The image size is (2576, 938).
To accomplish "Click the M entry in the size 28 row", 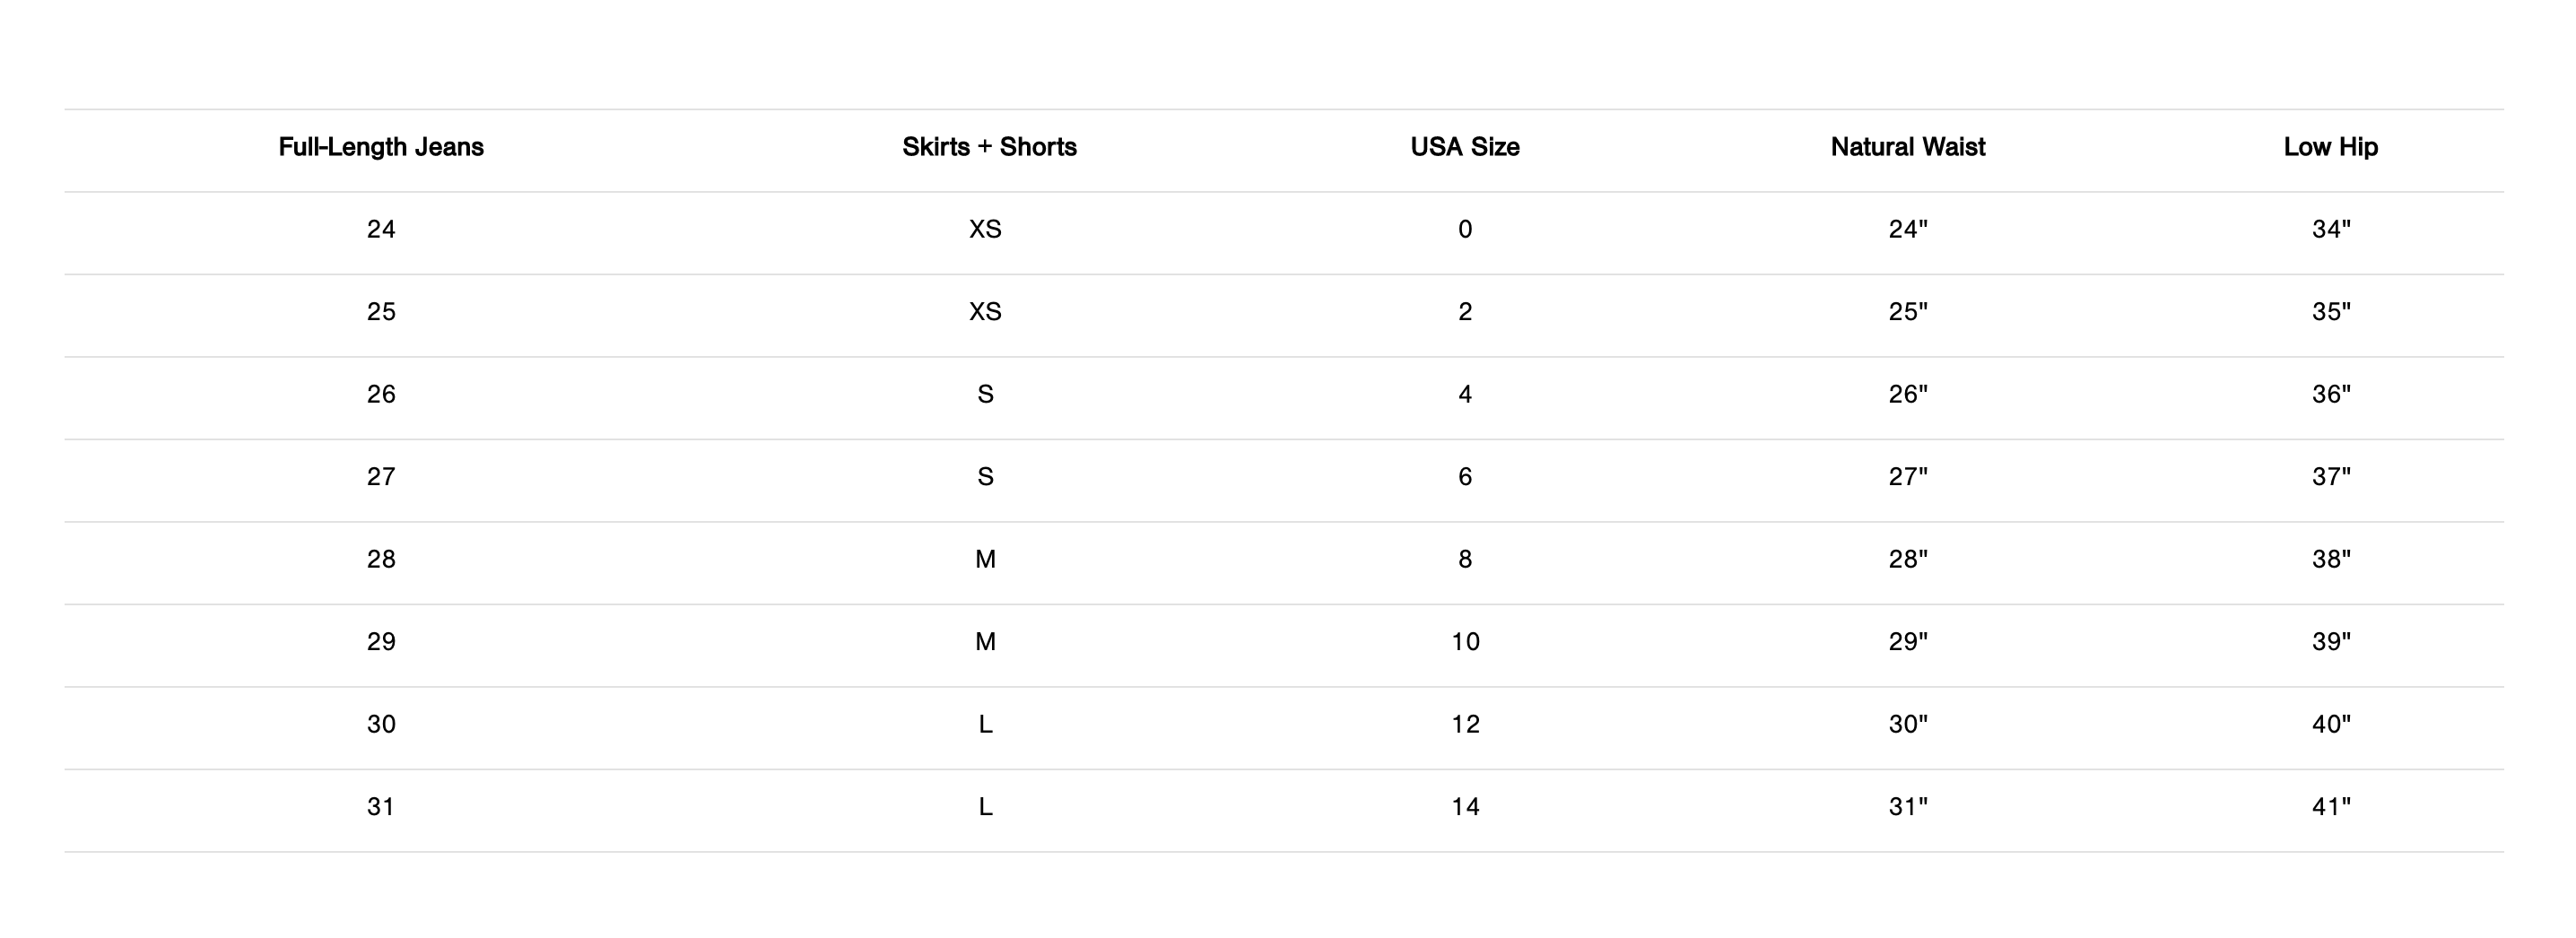I will [x=985, y=559].
